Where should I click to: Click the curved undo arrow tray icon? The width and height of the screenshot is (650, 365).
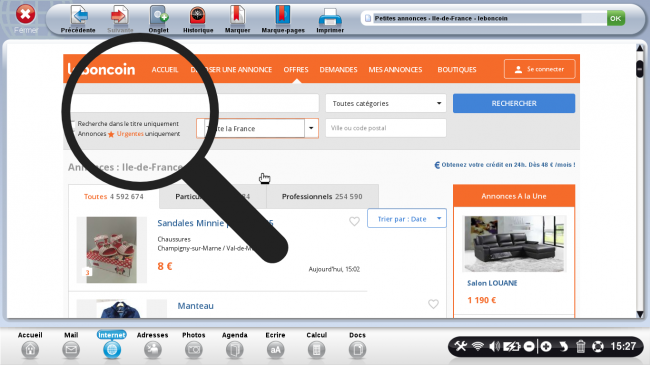pyautogui.click(x=563, y=346)
